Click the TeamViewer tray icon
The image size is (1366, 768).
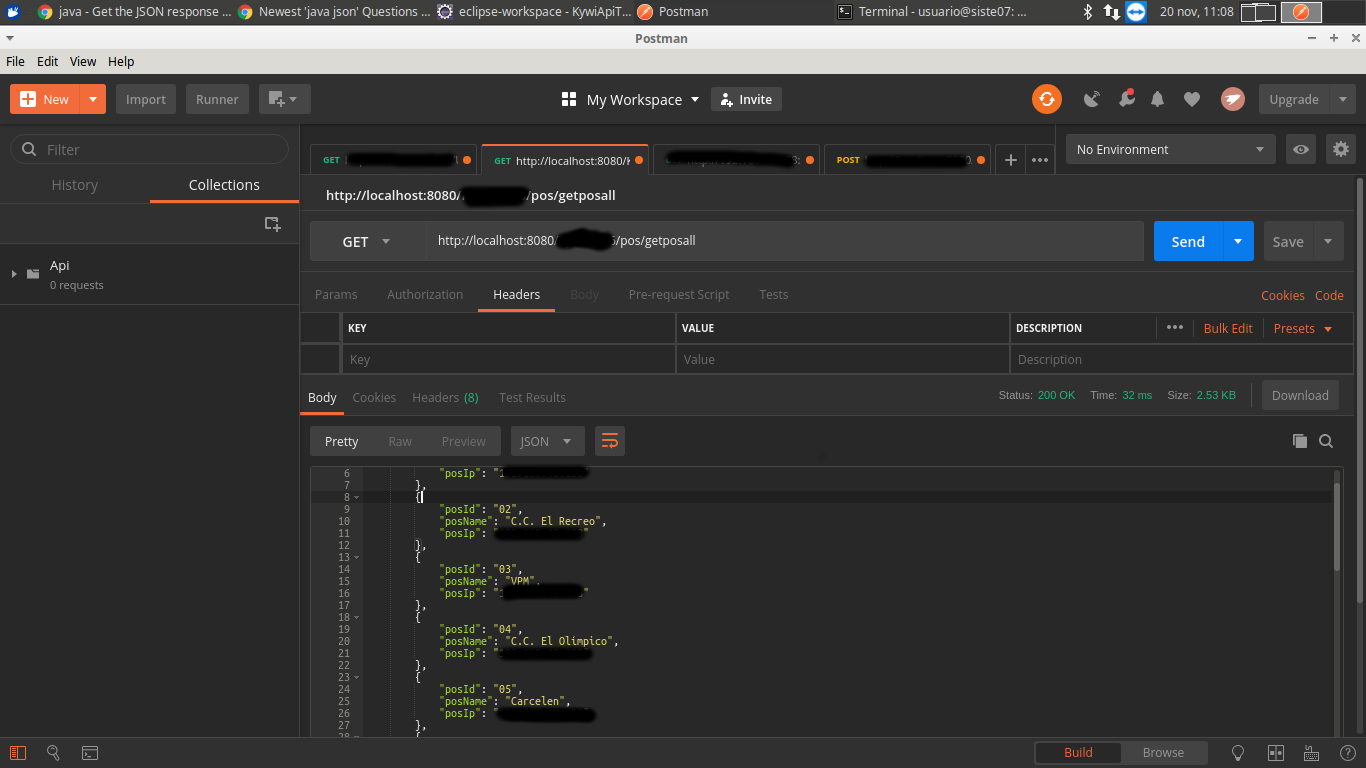pyautogui.click(x=1136, y=12)
